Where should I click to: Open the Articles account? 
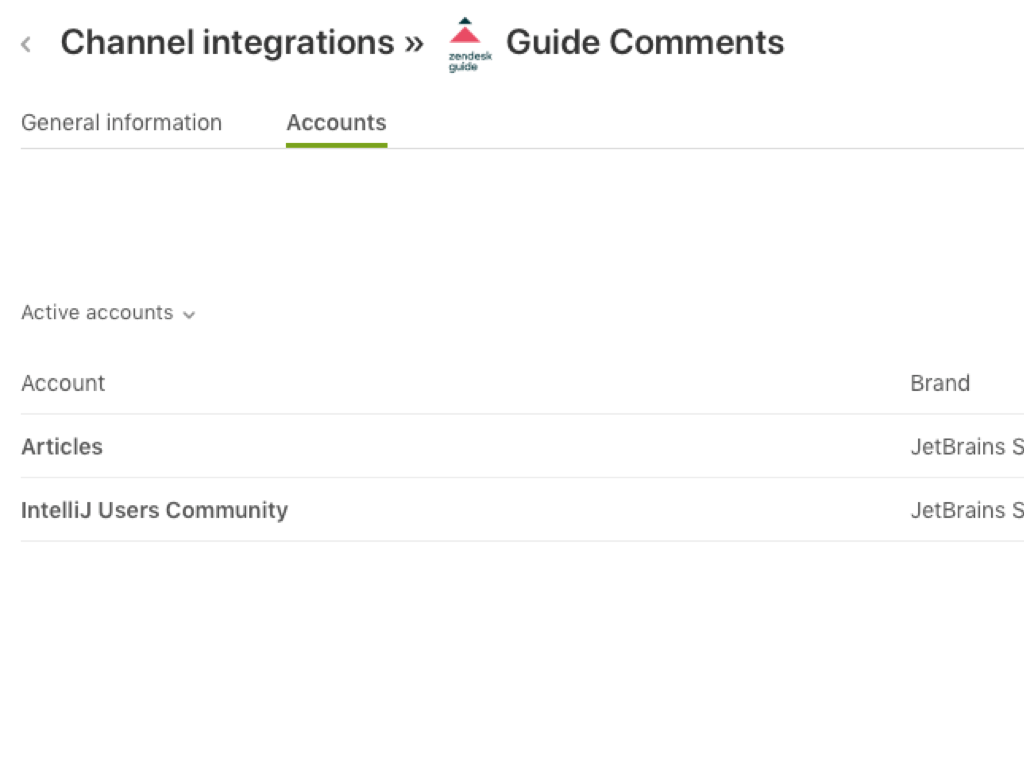point(62,447)
